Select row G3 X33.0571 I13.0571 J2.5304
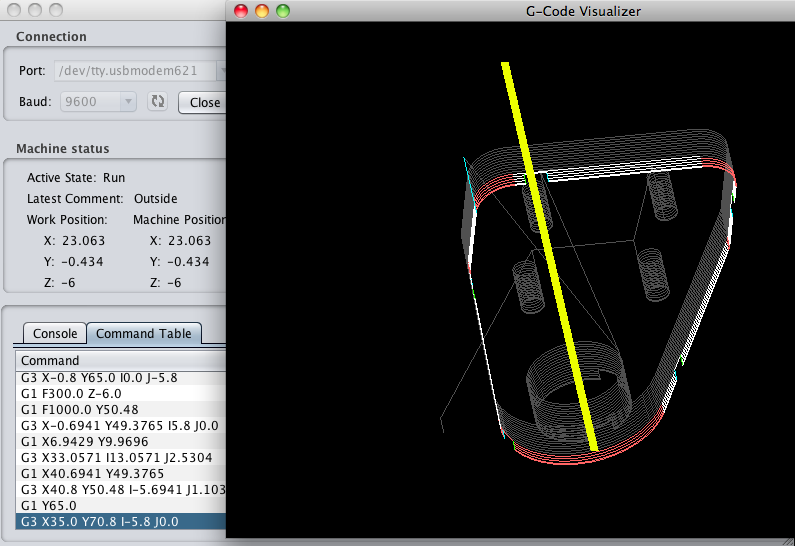The height and width of the screenshot is (546, 795). (121, 457)
